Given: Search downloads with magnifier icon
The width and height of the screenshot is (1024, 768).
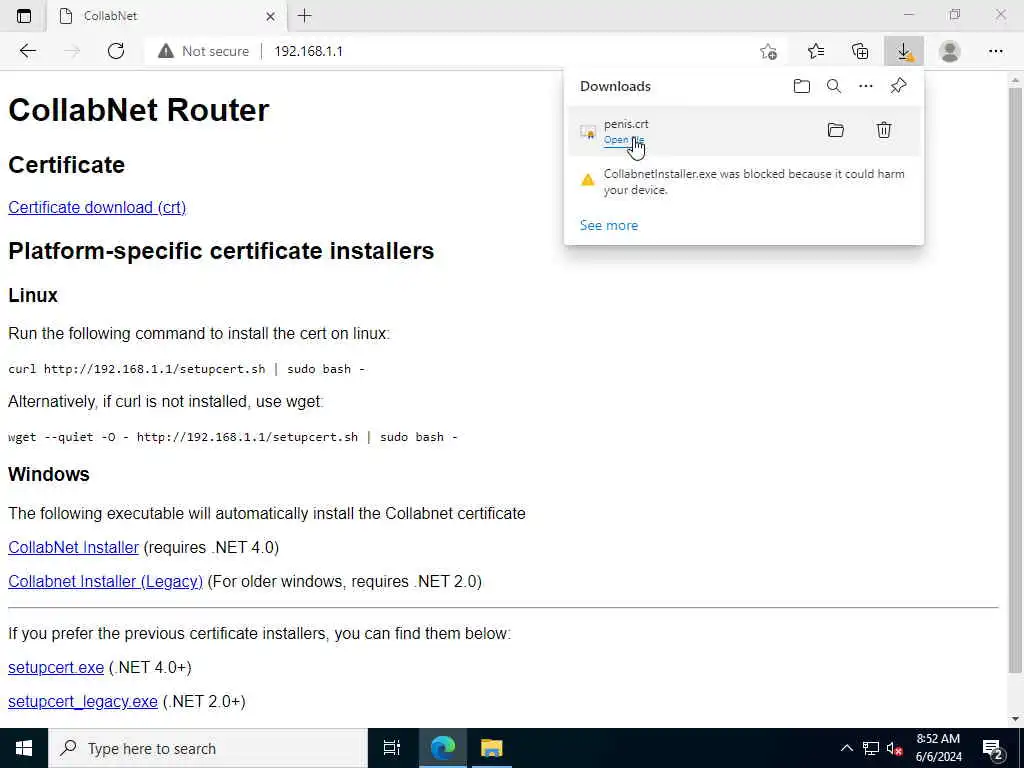Looking at the screenshot, I should 834,86.
